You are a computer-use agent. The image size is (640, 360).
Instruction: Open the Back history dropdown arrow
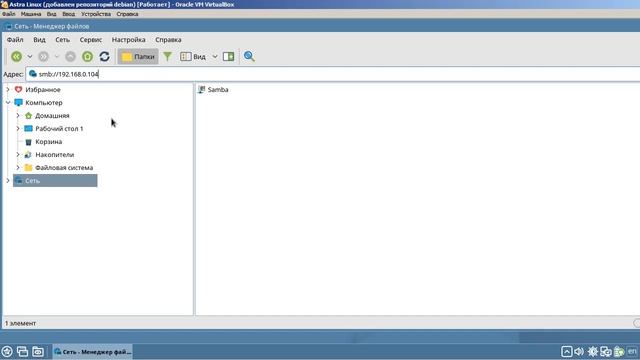tap(30, 57)
